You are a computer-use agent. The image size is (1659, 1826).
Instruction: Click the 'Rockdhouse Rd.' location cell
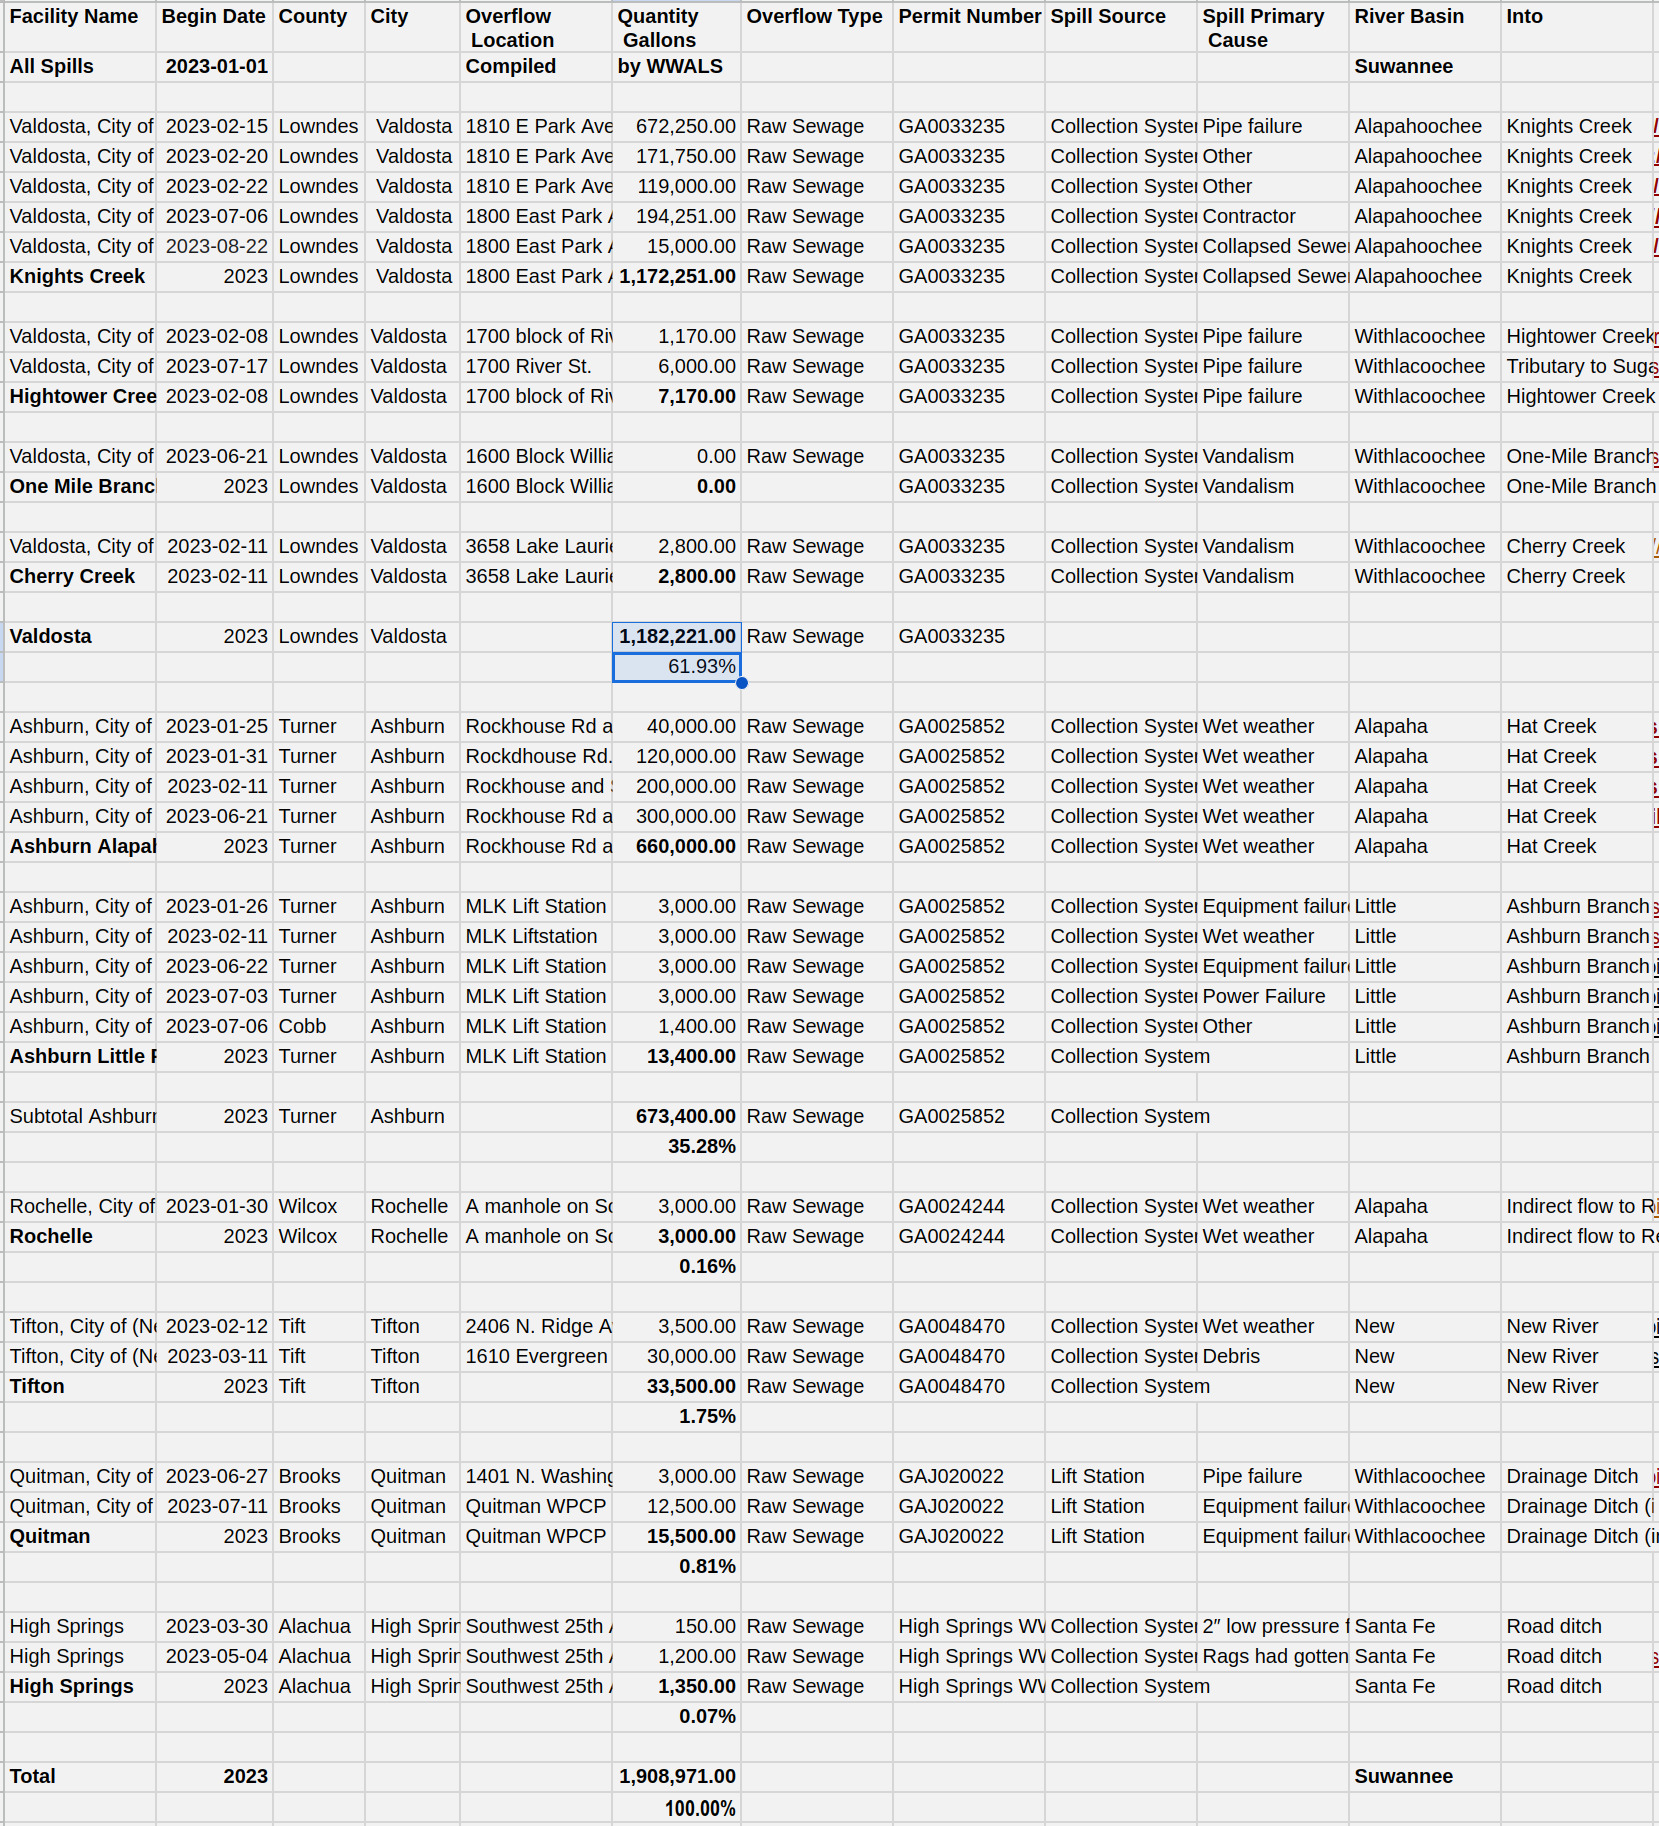tap(536, 757)
